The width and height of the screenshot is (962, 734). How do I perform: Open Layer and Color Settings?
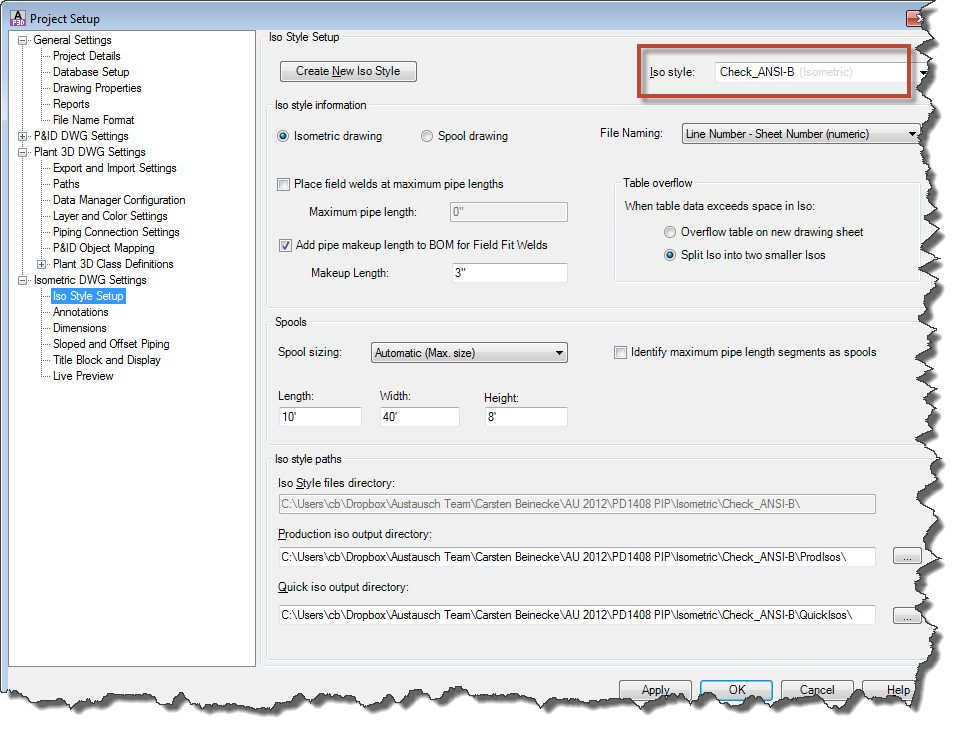click(x=110, y=215)
